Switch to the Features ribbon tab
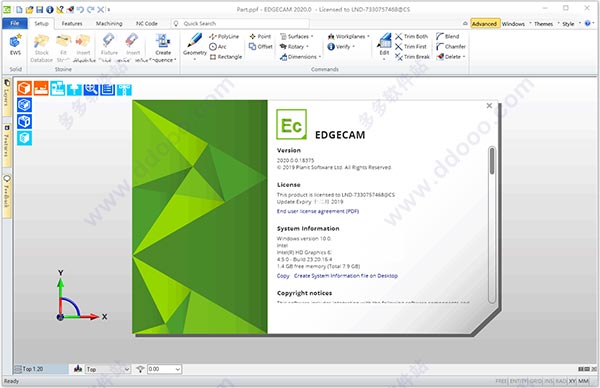 [72, 23]
